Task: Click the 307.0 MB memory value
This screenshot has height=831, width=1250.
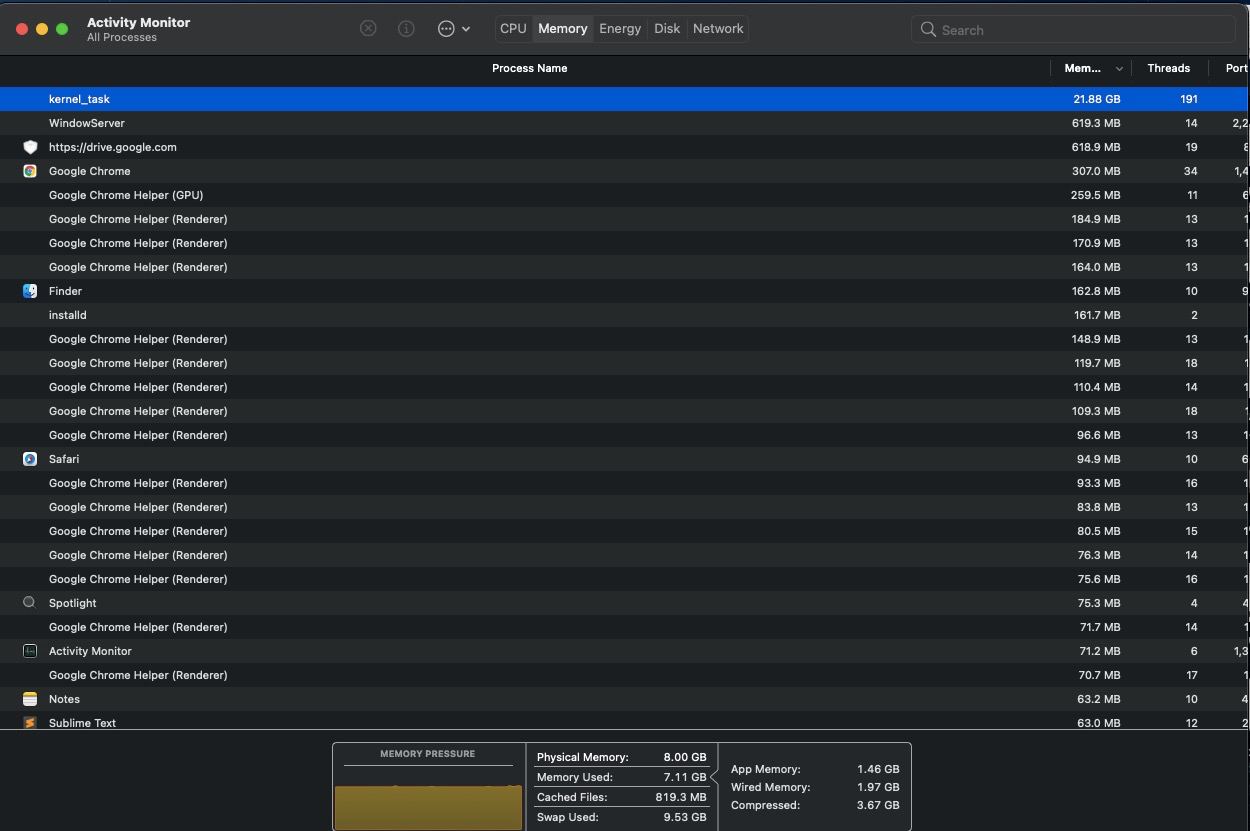Action: 1096,171
